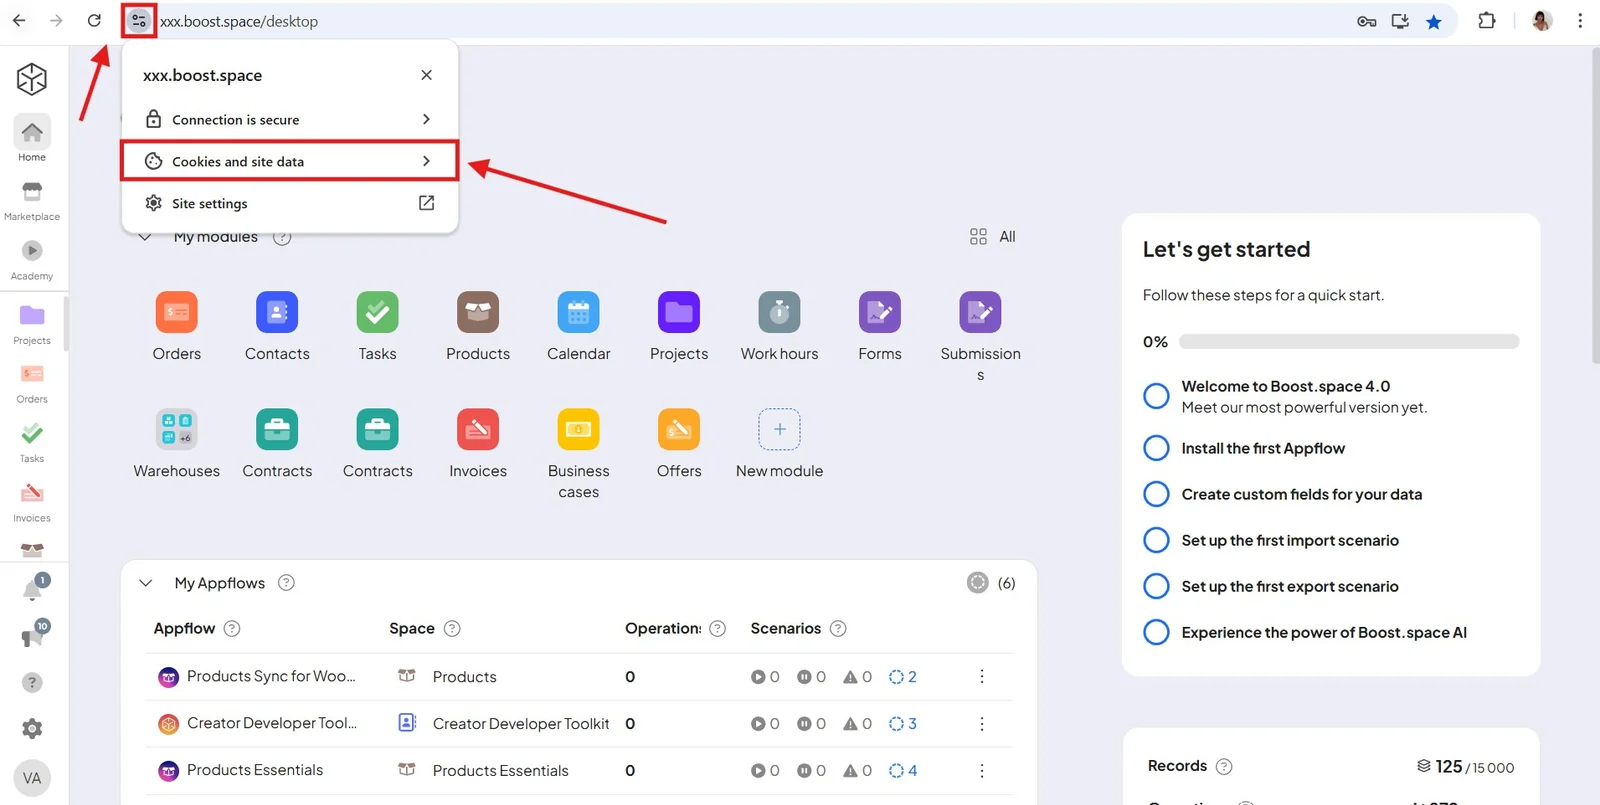Open Connection is secure details
Image resolution: width=1600 pixels, height=805 pixels.
(x=289, y=119)
